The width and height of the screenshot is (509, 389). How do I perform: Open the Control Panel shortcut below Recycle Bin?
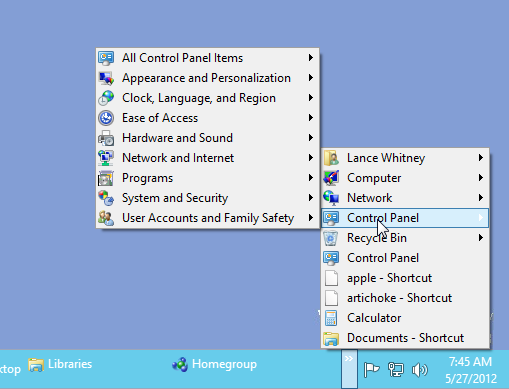[x=405, y=258]
